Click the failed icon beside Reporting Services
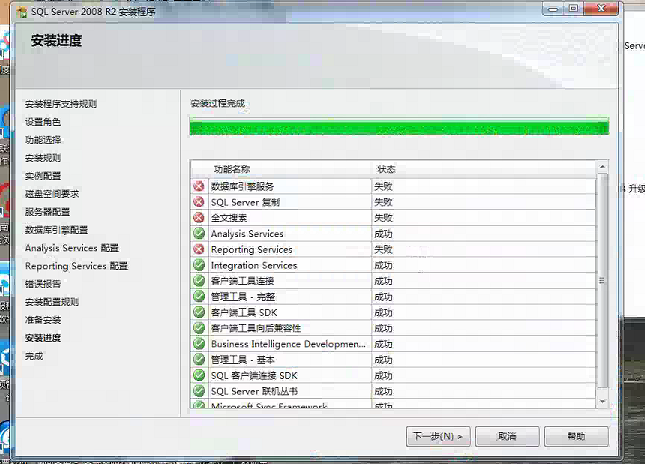Image resolution: width=645 pixels, height=464 pixels. click(199, 249)
